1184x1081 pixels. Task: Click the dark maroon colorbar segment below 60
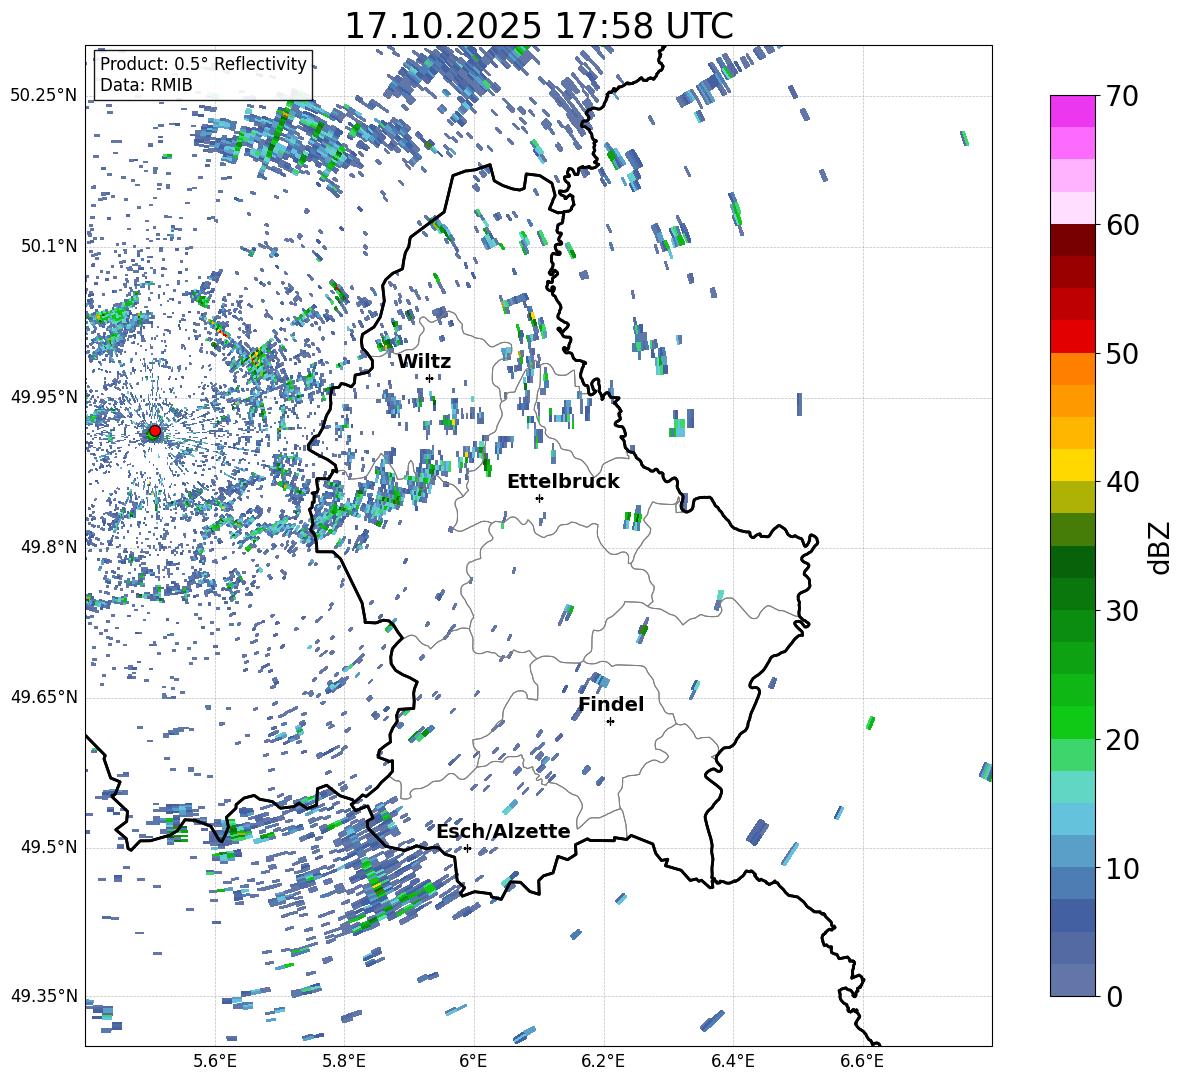(1072, 239)
